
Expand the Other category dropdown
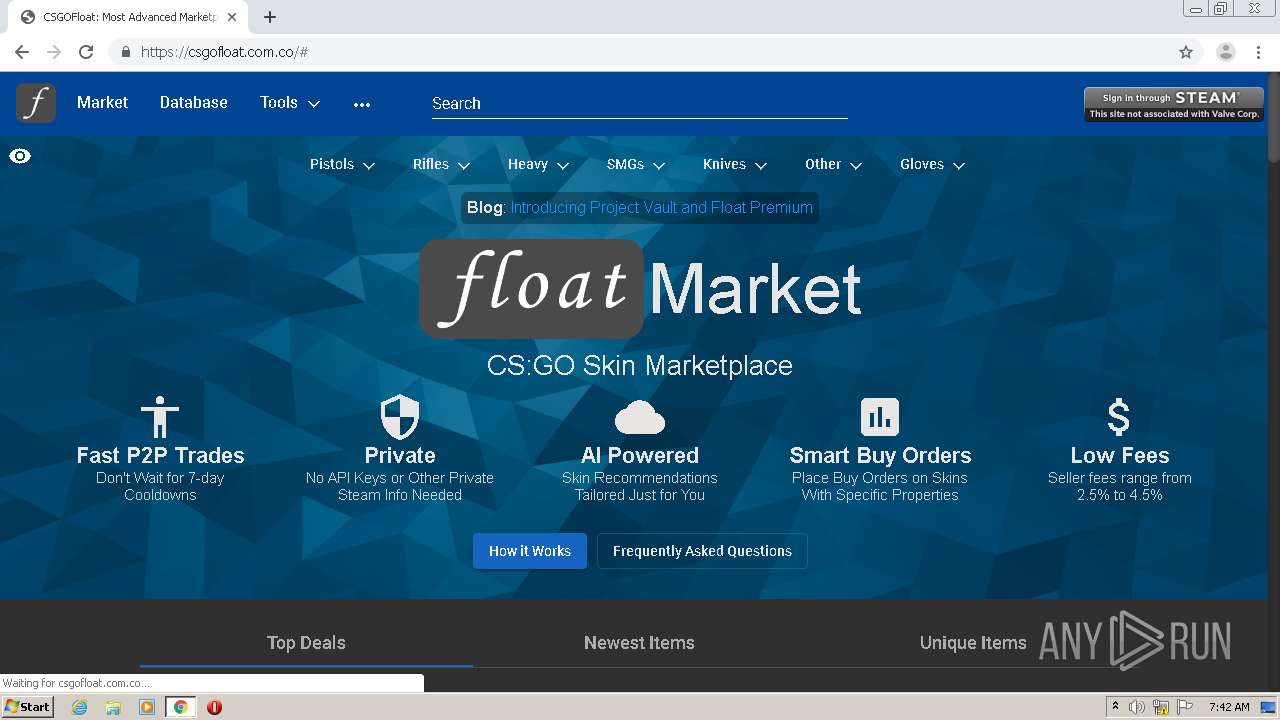[x=833, y=164]
